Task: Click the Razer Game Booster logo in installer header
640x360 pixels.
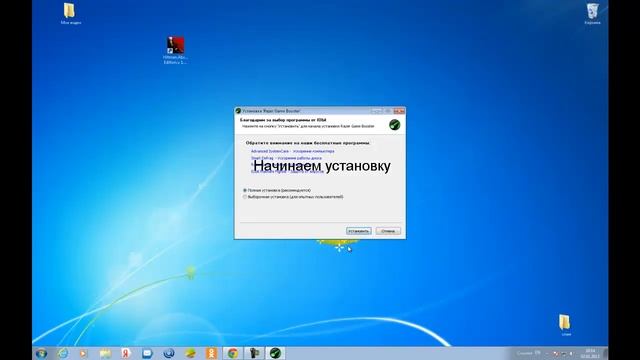Action: (394, 124)
